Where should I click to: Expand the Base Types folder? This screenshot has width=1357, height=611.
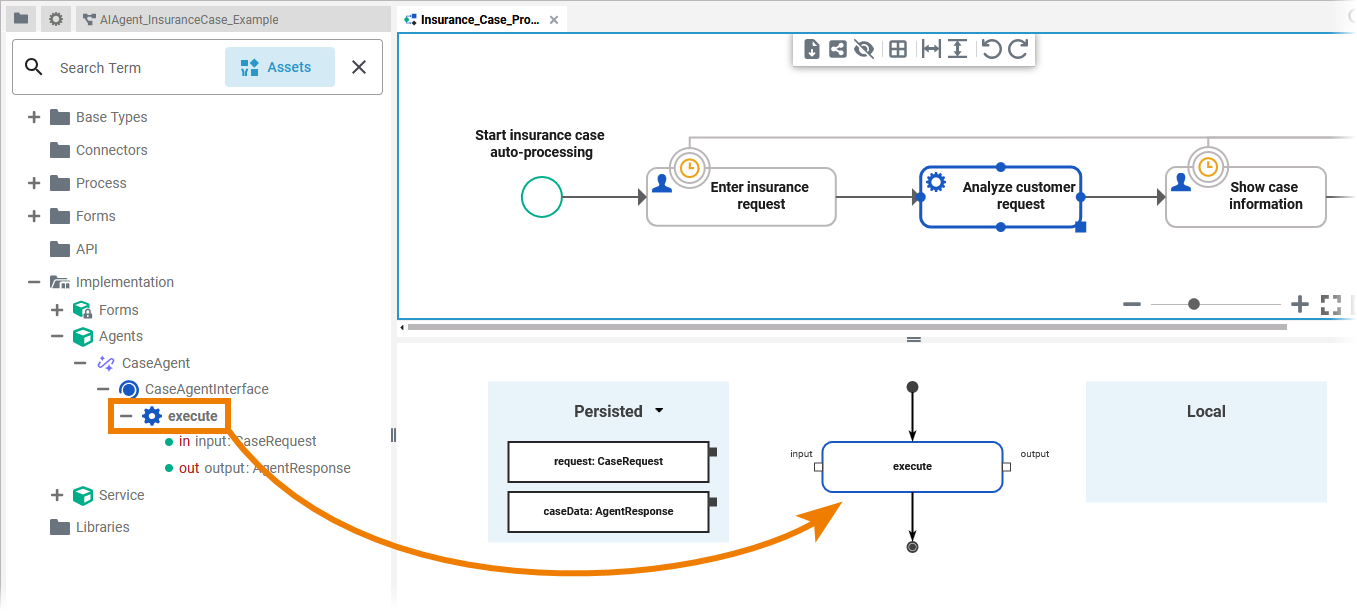point(34,117)
